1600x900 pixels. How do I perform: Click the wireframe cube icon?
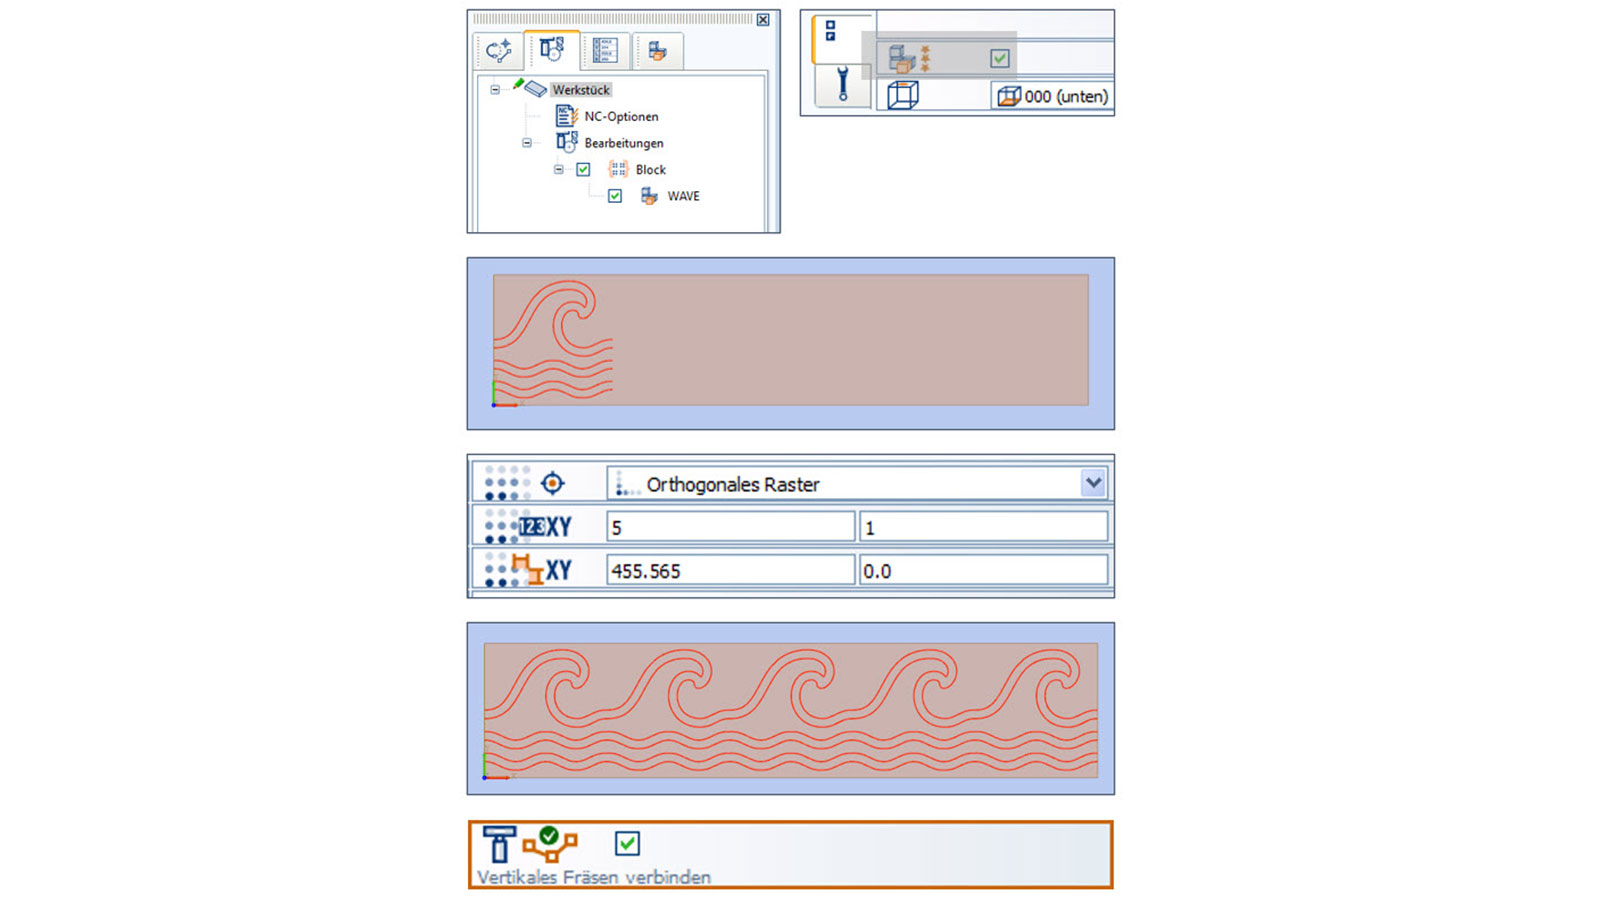(x=902, y=96)
